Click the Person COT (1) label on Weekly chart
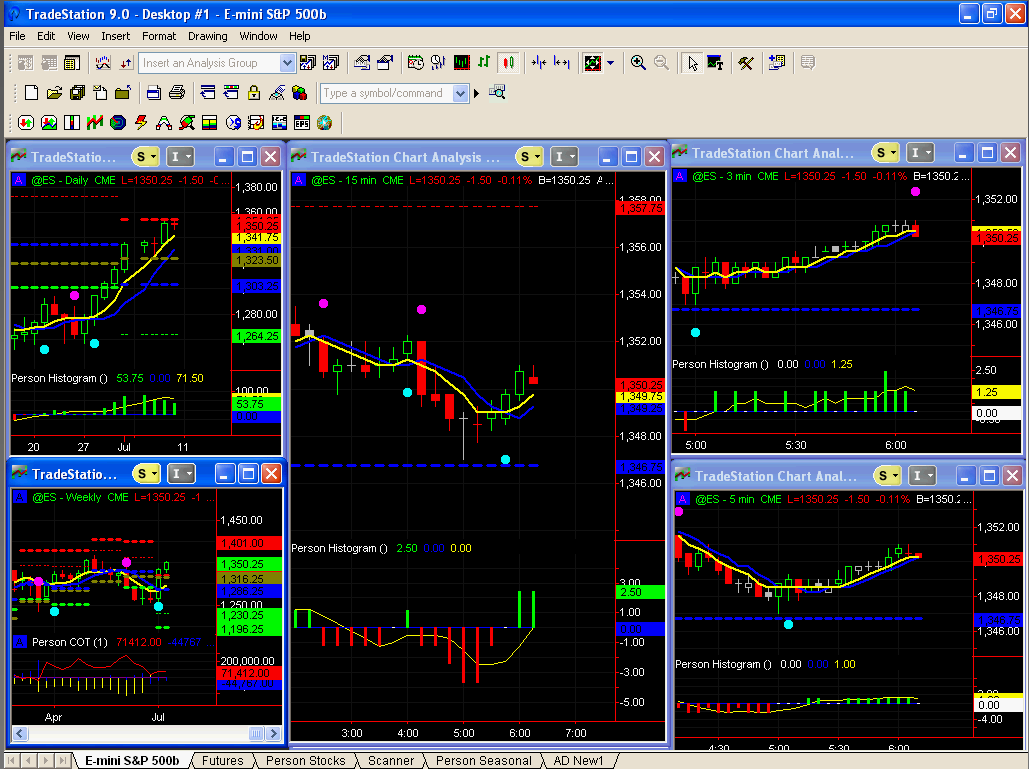 (x=70, y=642)
